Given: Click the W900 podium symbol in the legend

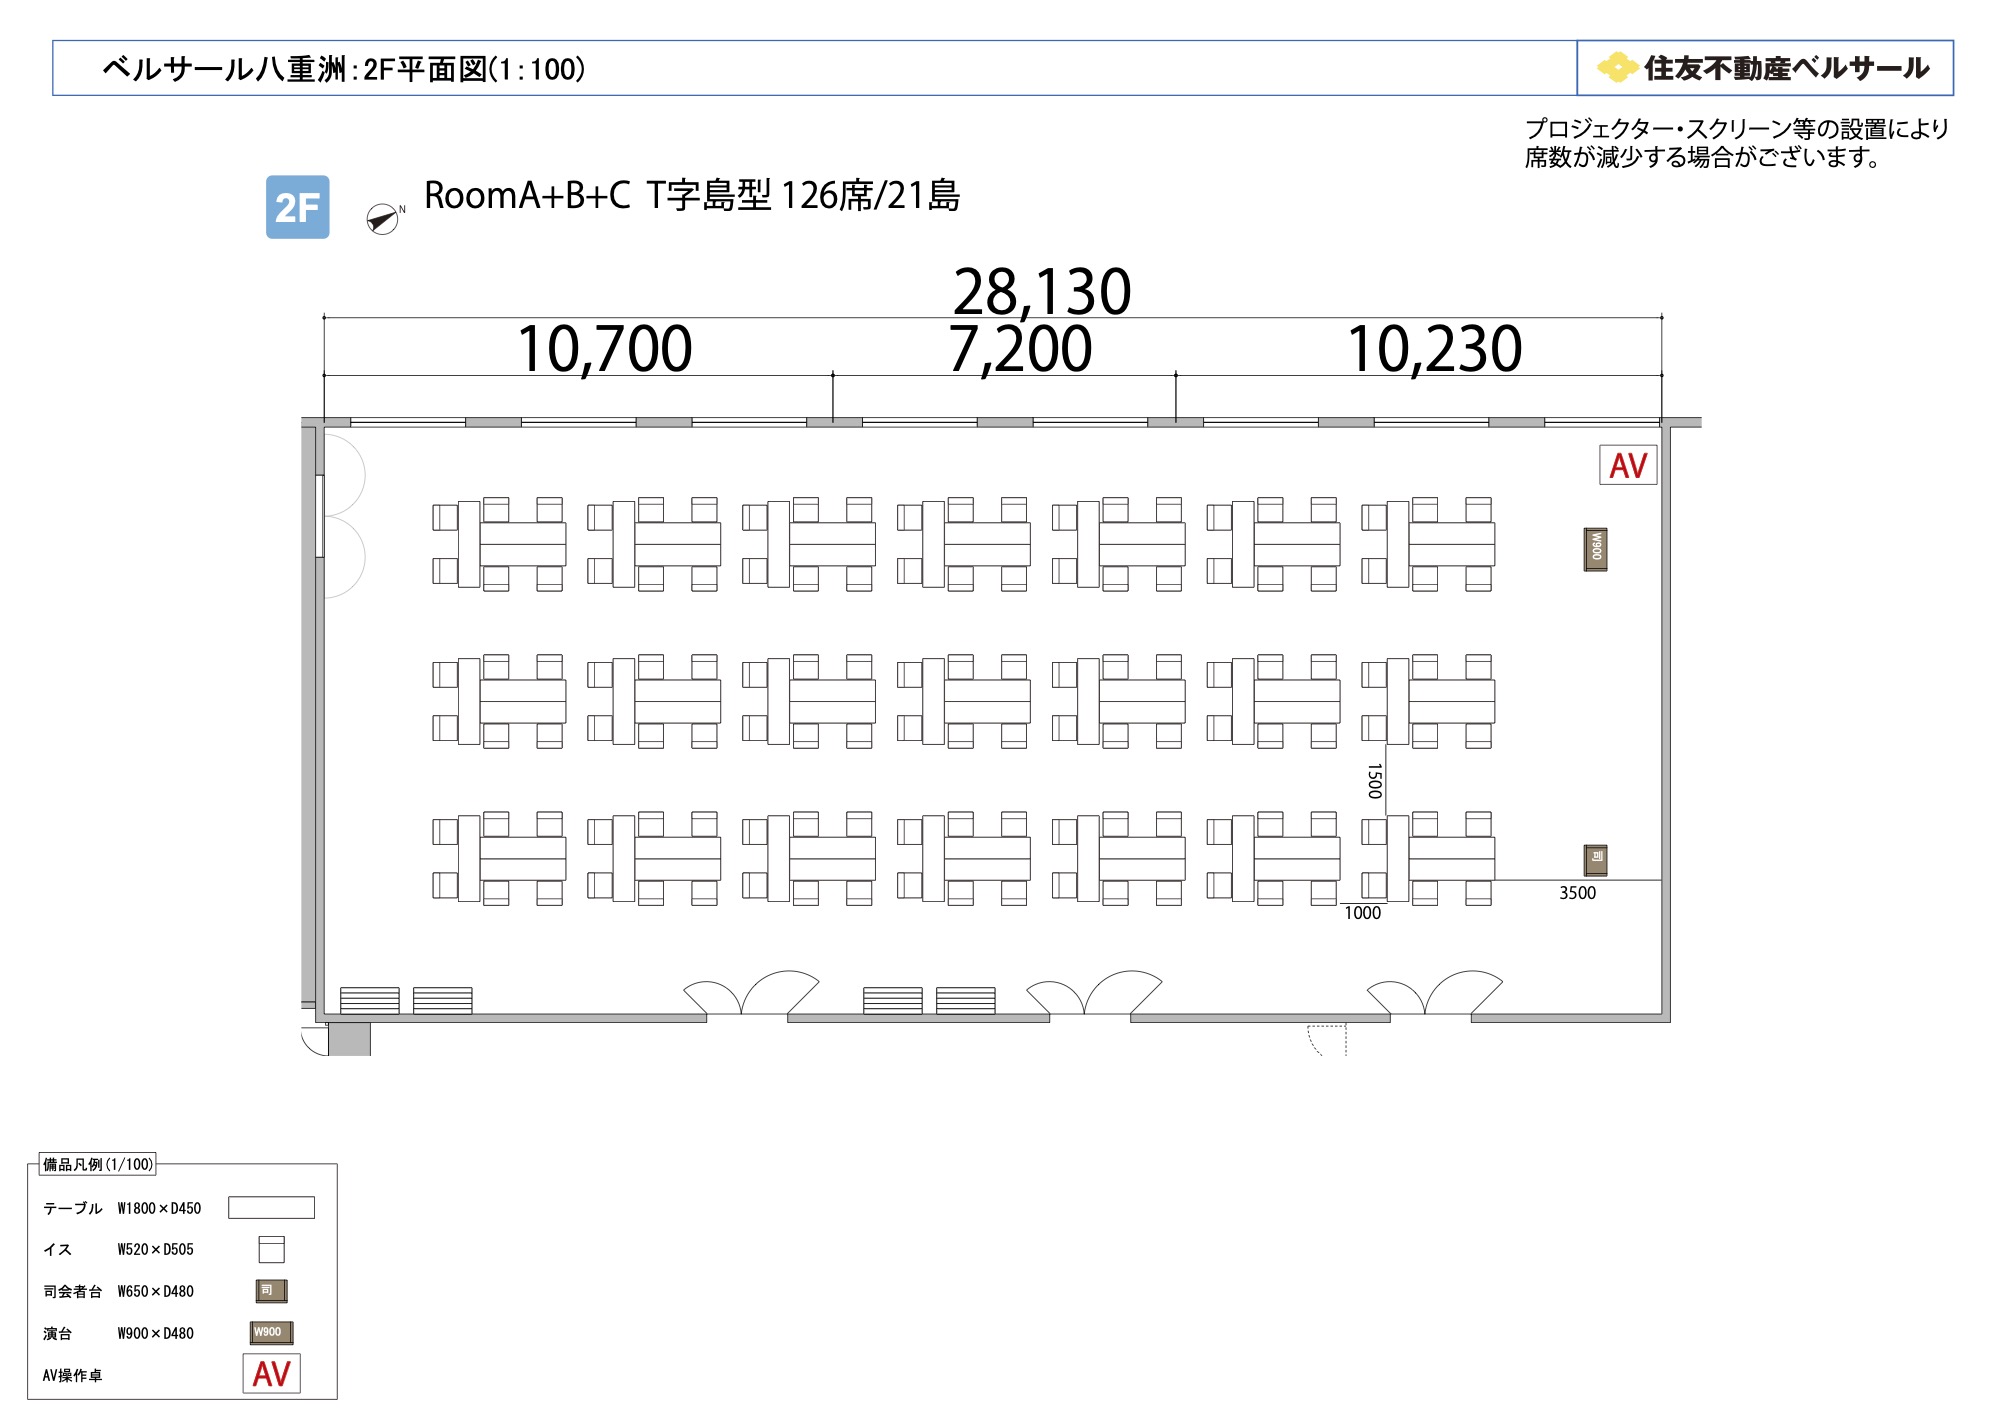Looking at the screenshot, I should coord(271,1333).
